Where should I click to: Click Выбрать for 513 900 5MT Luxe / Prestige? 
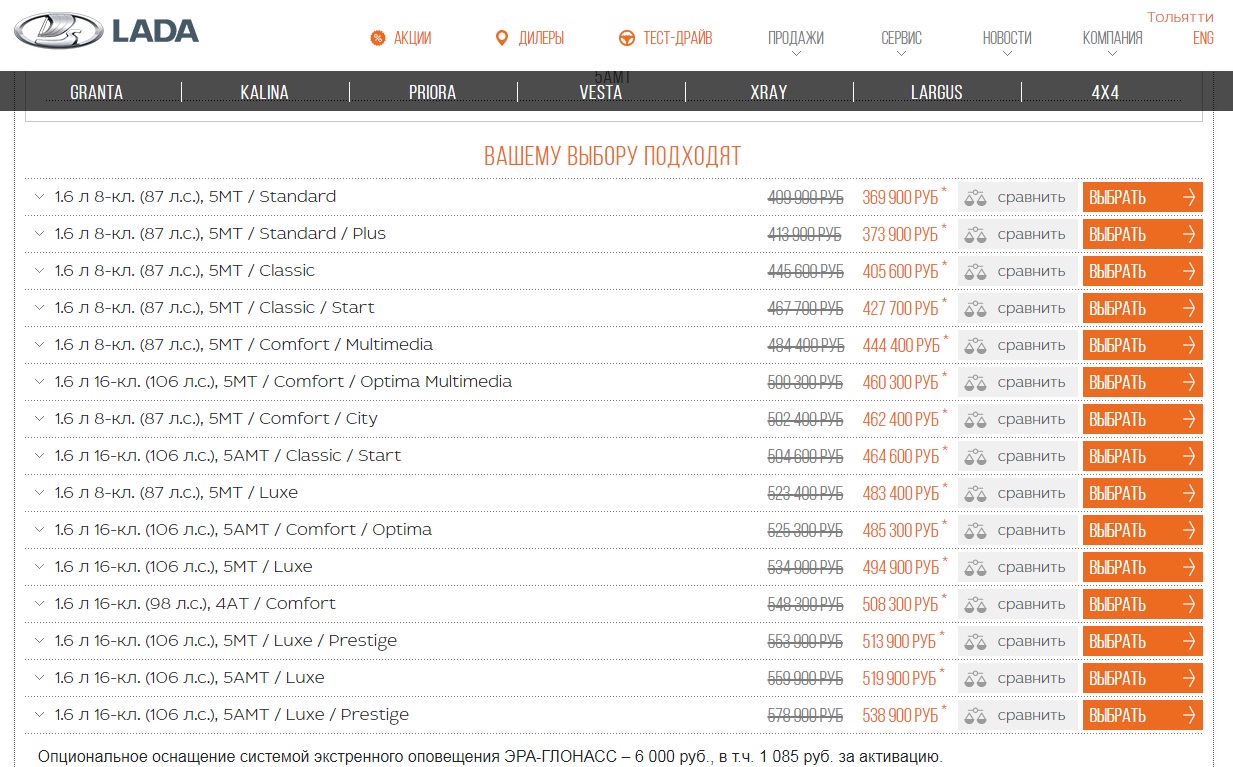pyautogui.click(x=1143, y=641)
